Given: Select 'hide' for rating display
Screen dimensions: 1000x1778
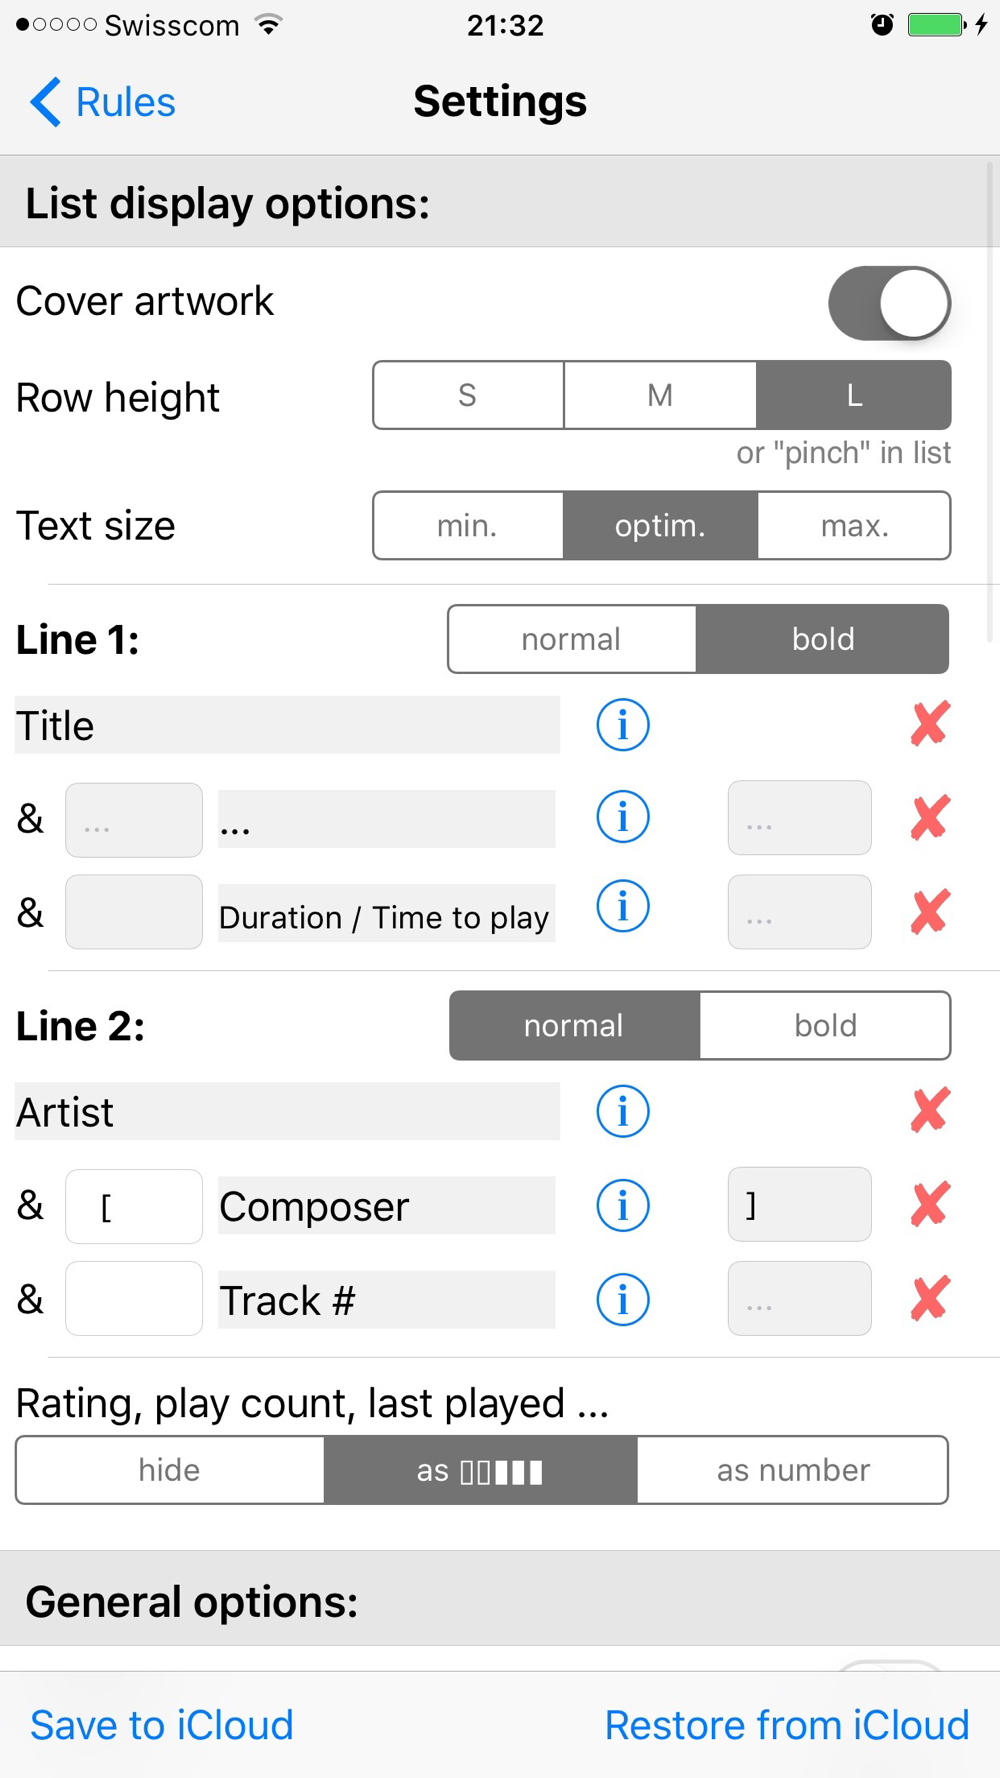Looking at the screenshot, I should (x=170, y=1470).
